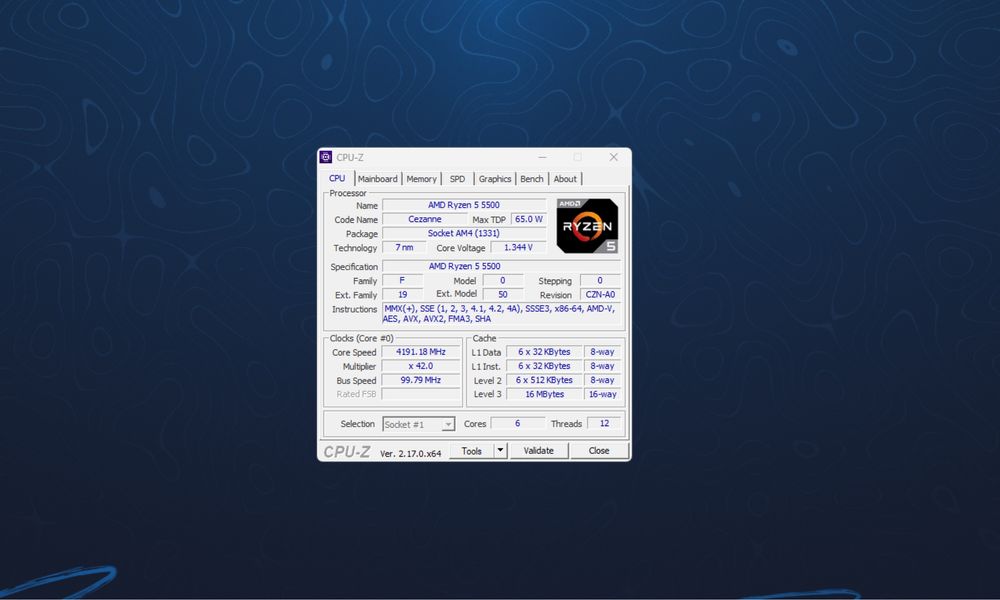Click the Technology value 7 nm
The height and width of the screenshot is (600, 1000).
(404, 247)
